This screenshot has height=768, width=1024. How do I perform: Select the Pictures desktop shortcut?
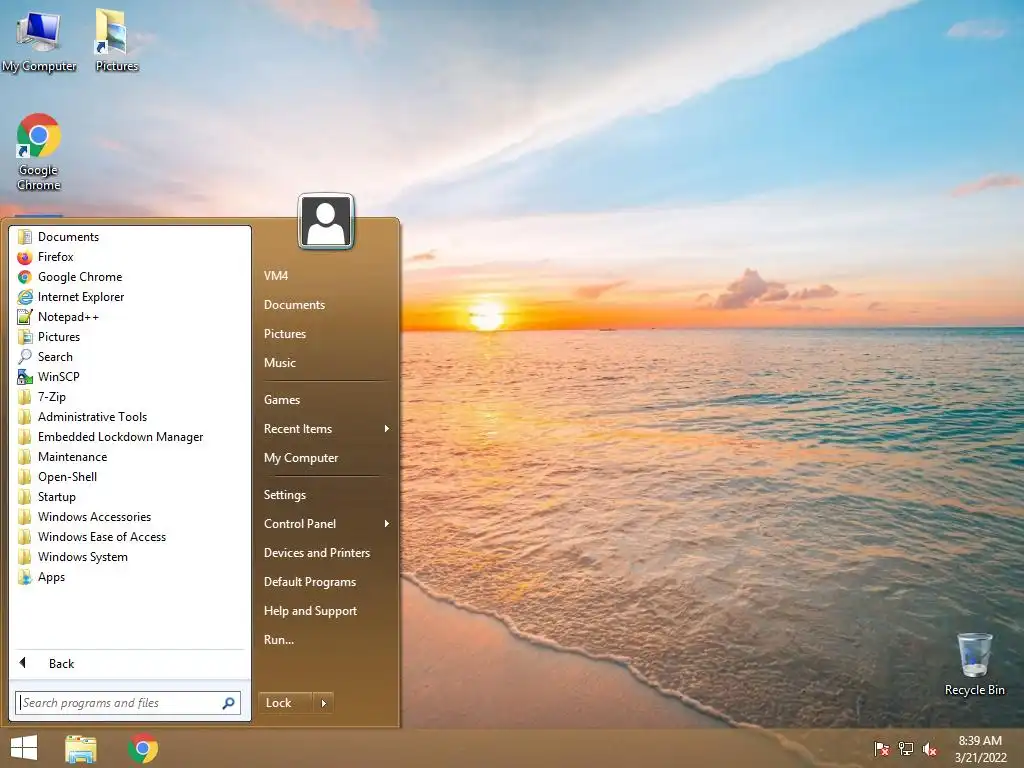coord(116,41)
